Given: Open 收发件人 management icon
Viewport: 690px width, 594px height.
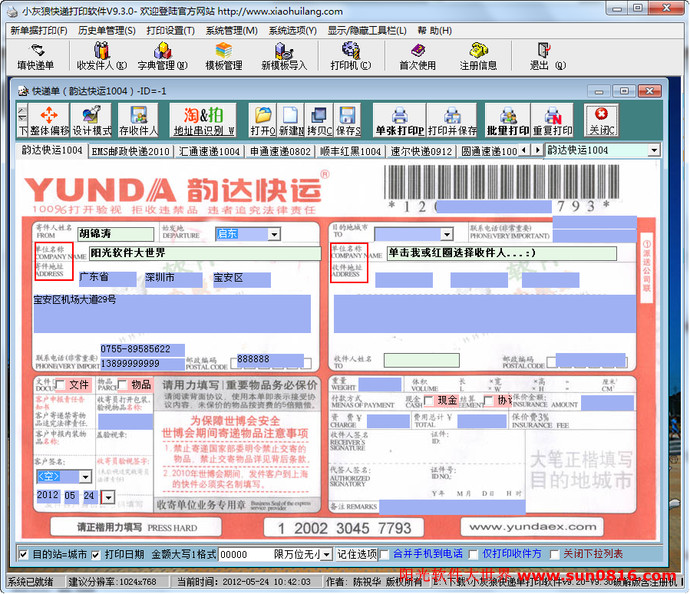Looking at the screenshot, I should point(102,56).
